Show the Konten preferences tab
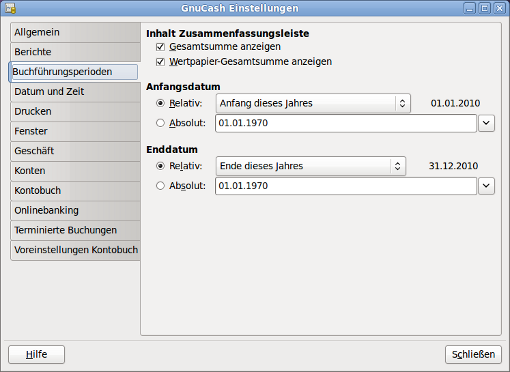This screenshot has height=372, width=510. (75, 171)
